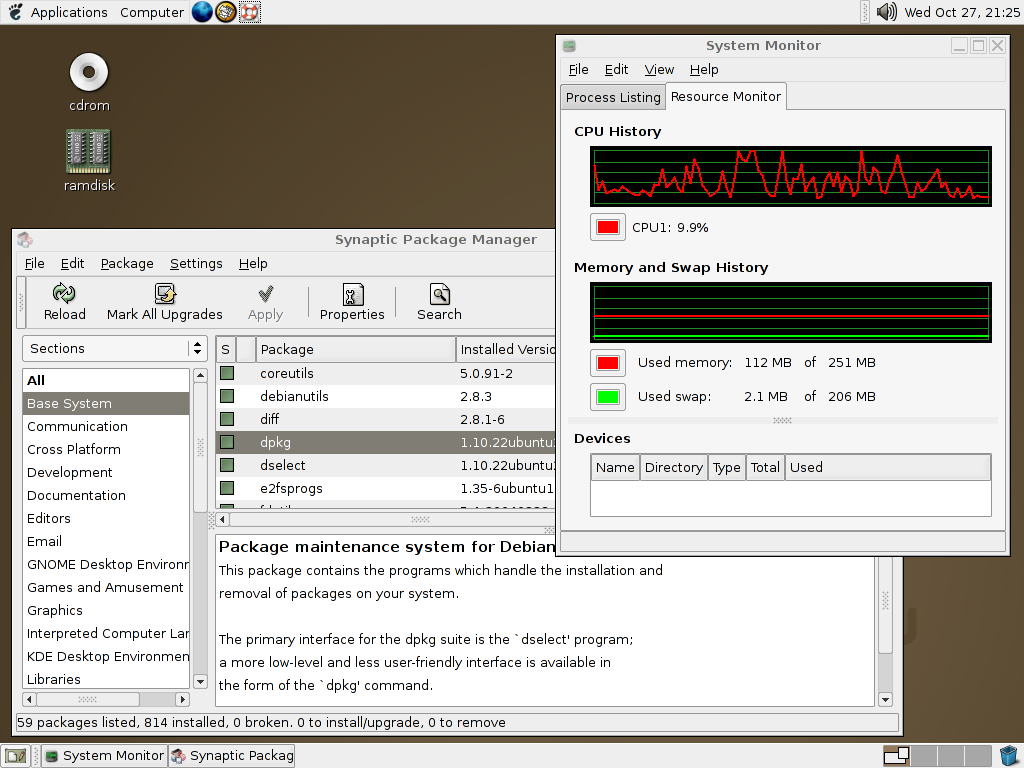Toggle status box for dpkg package
The height and width of the screenshot is (768, 1024).
click(x=227, y=442)
